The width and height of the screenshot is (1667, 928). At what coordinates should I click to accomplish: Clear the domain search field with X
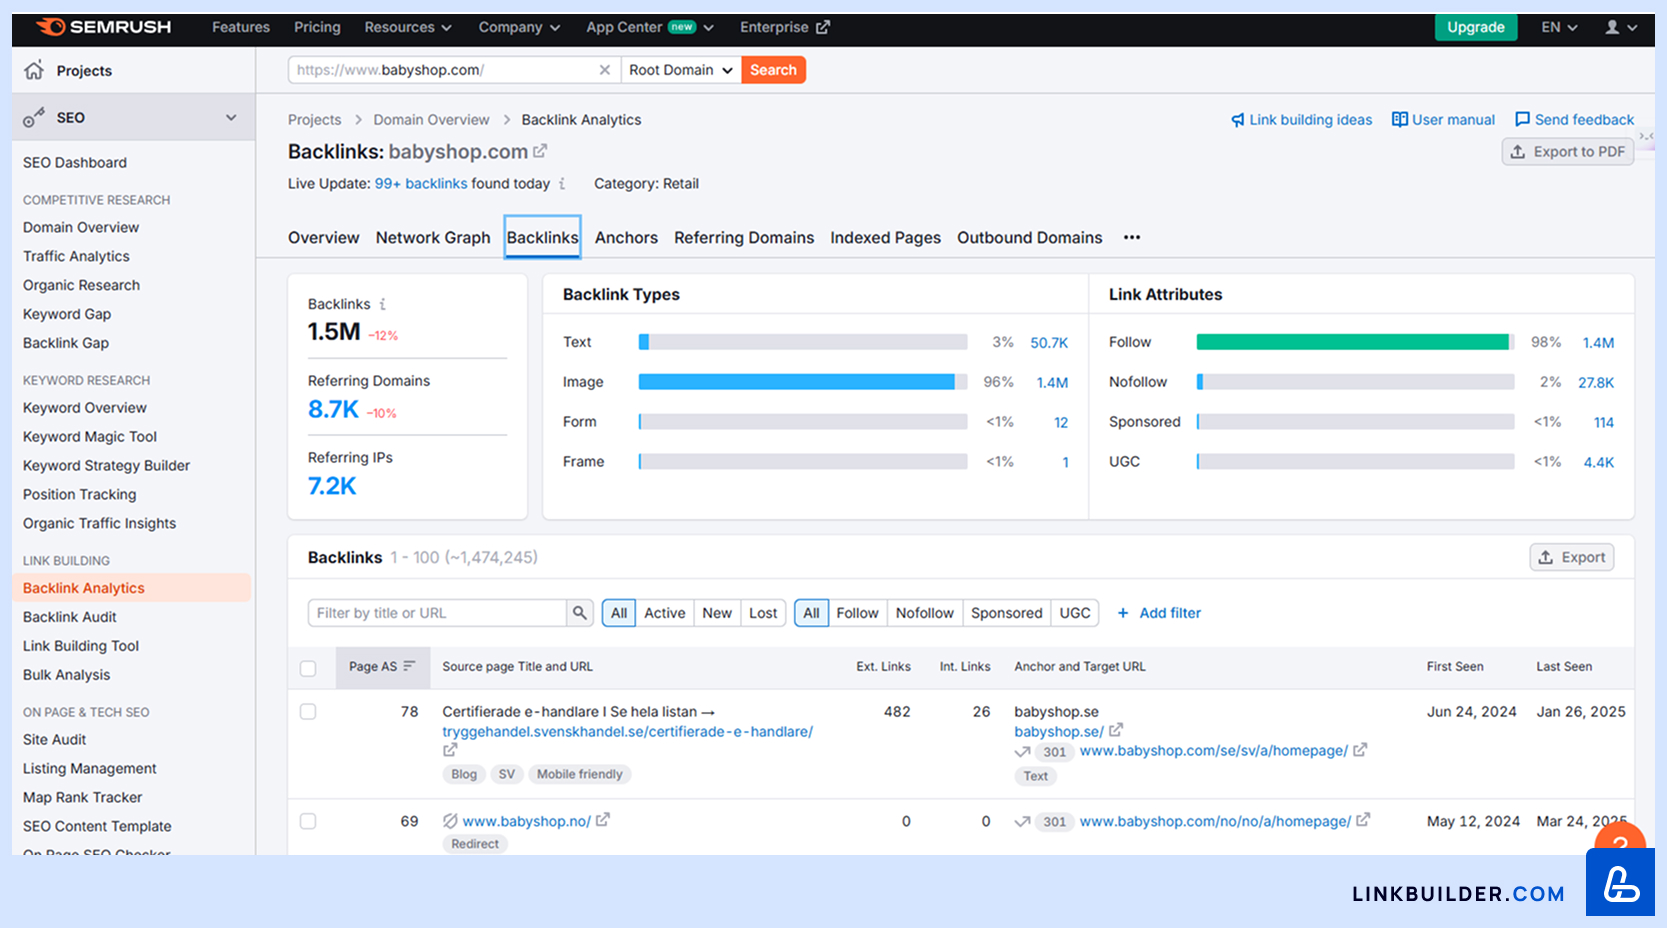point(604,70)
